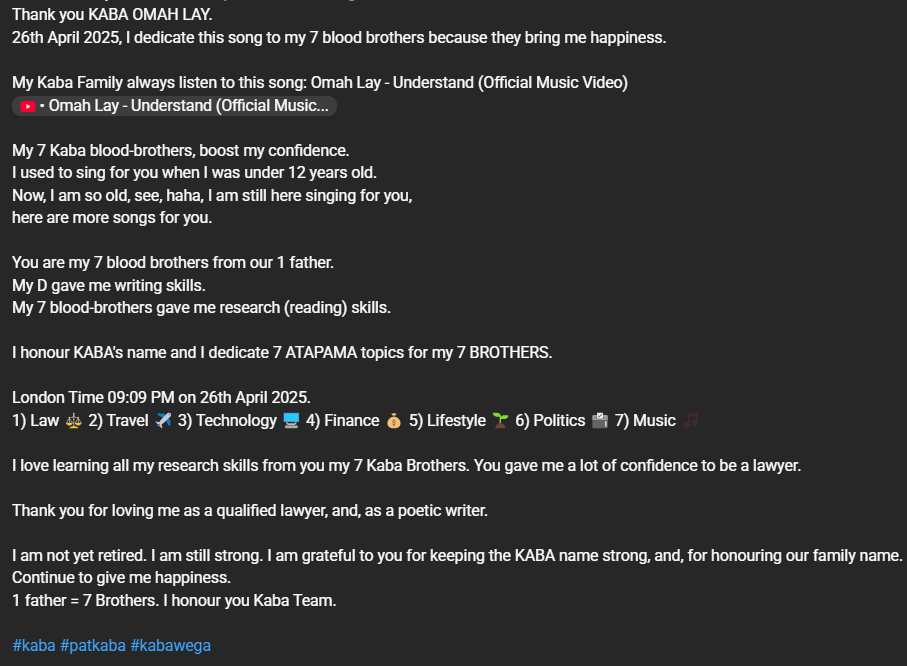This screenshot has height=666, width=907.
Task: Click the word Travel in the topics list
Action: (127, 421)
